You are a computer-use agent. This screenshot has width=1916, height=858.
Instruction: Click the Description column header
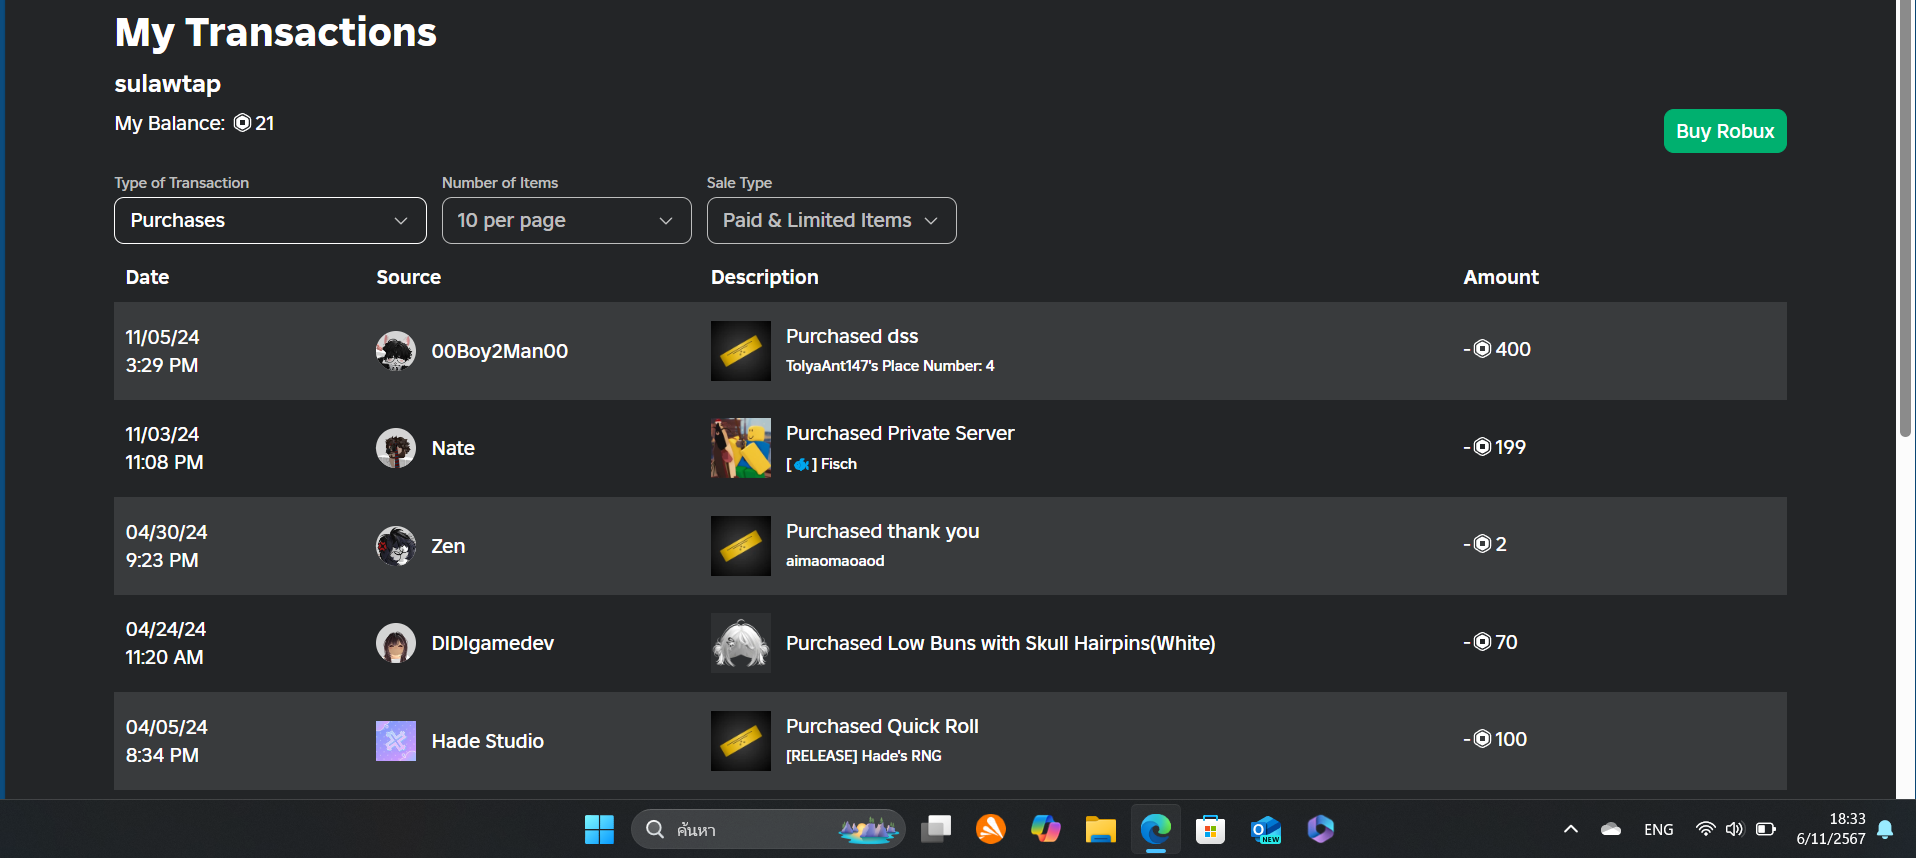point(765,277)
